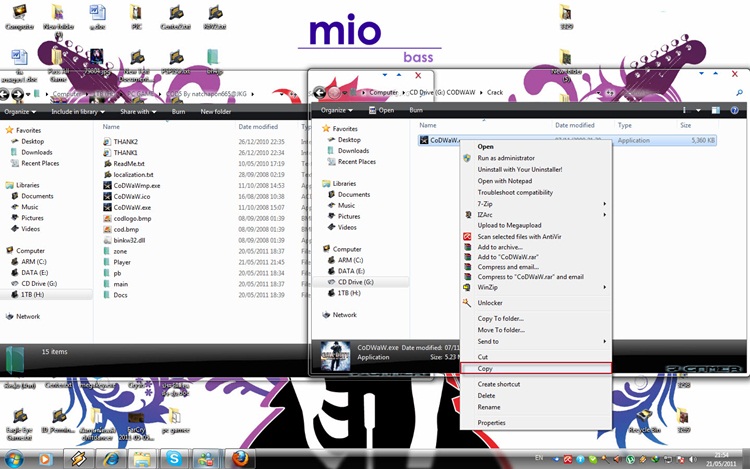Open Skype from the taskbar
The image size is (750, 469).
[174, 459]
